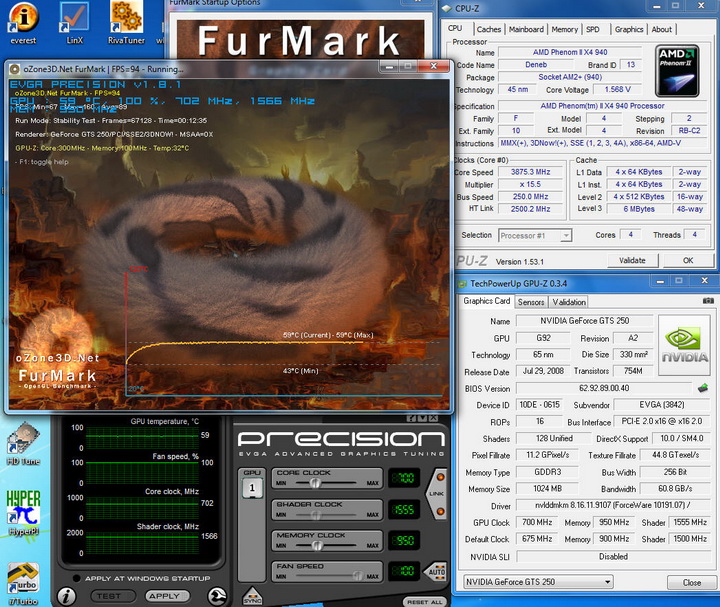The width and height of the screenshot is (720, 607).
Task: Toggle the AUTO fan speed button
Action: click(436, 572)
